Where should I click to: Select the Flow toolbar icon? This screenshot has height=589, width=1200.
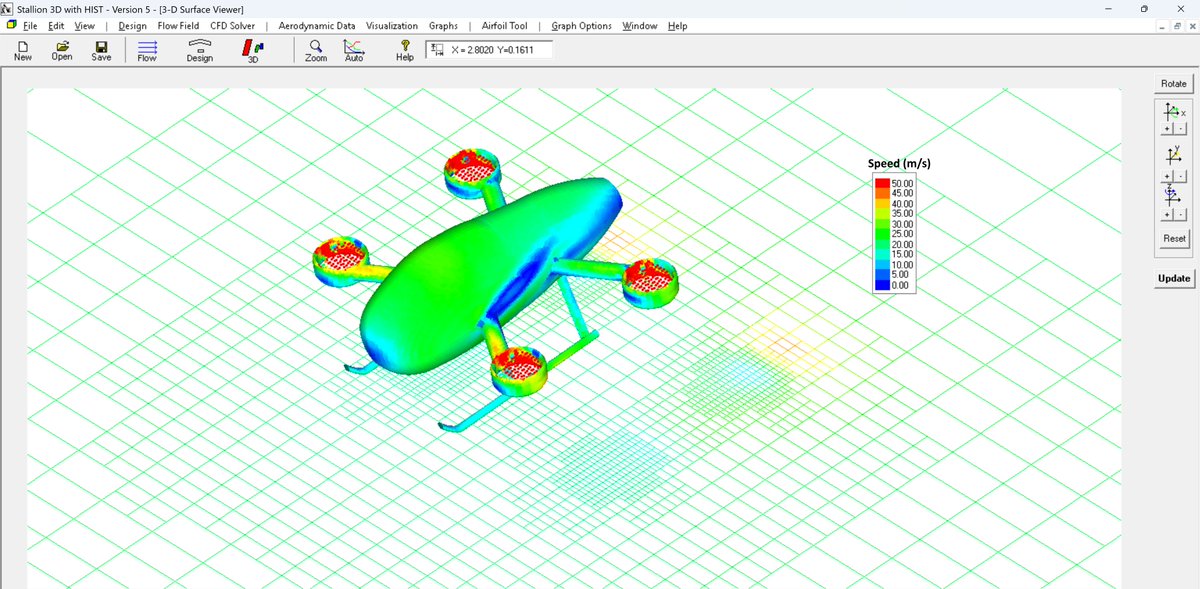tap(147, 51)
